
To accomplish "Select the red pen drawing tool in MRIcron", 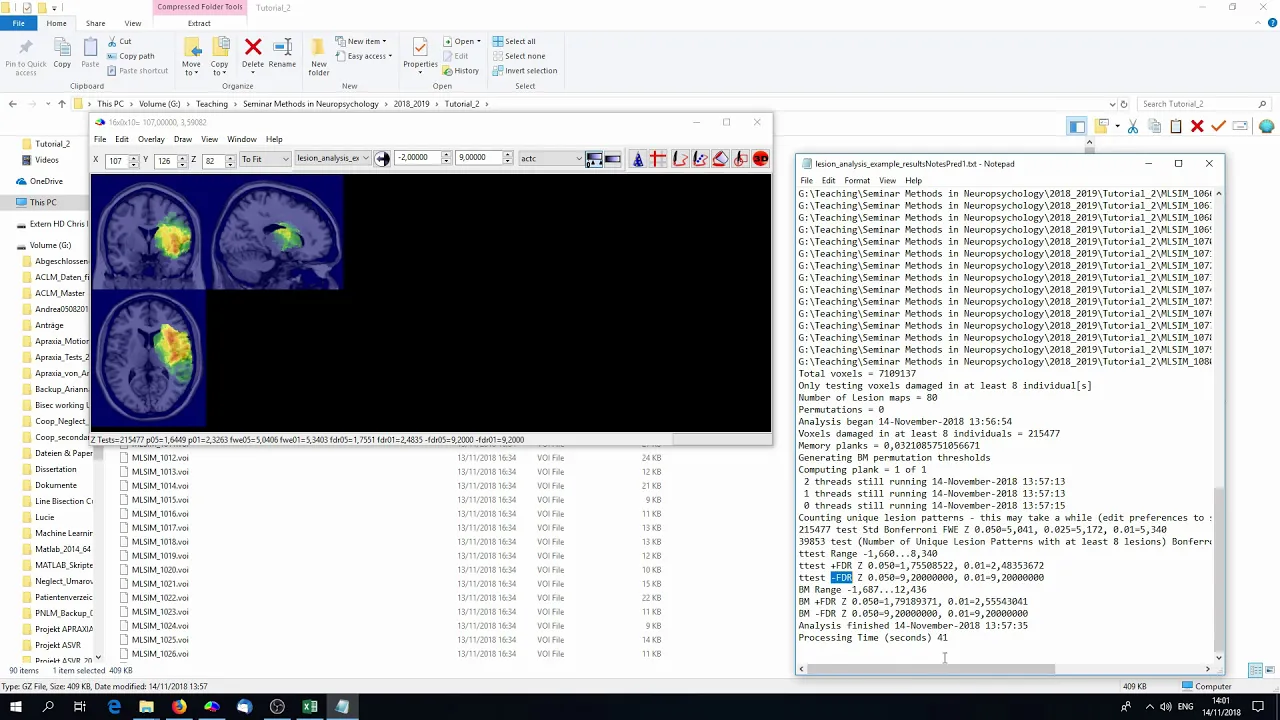I will [680, 159].
